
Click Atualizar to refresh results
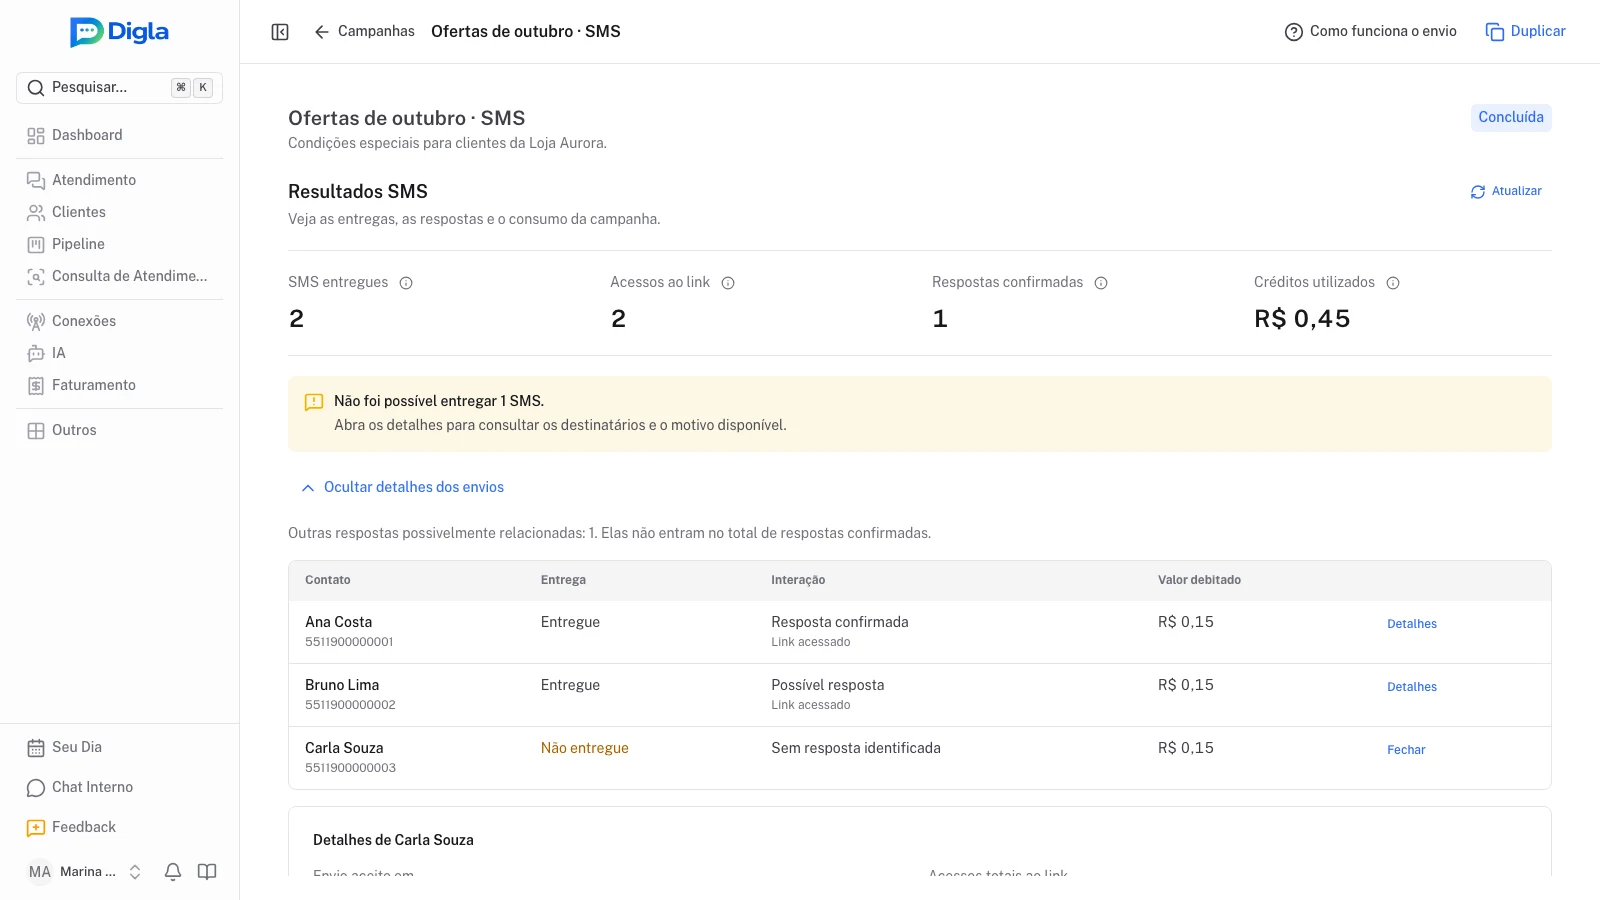1506,191
